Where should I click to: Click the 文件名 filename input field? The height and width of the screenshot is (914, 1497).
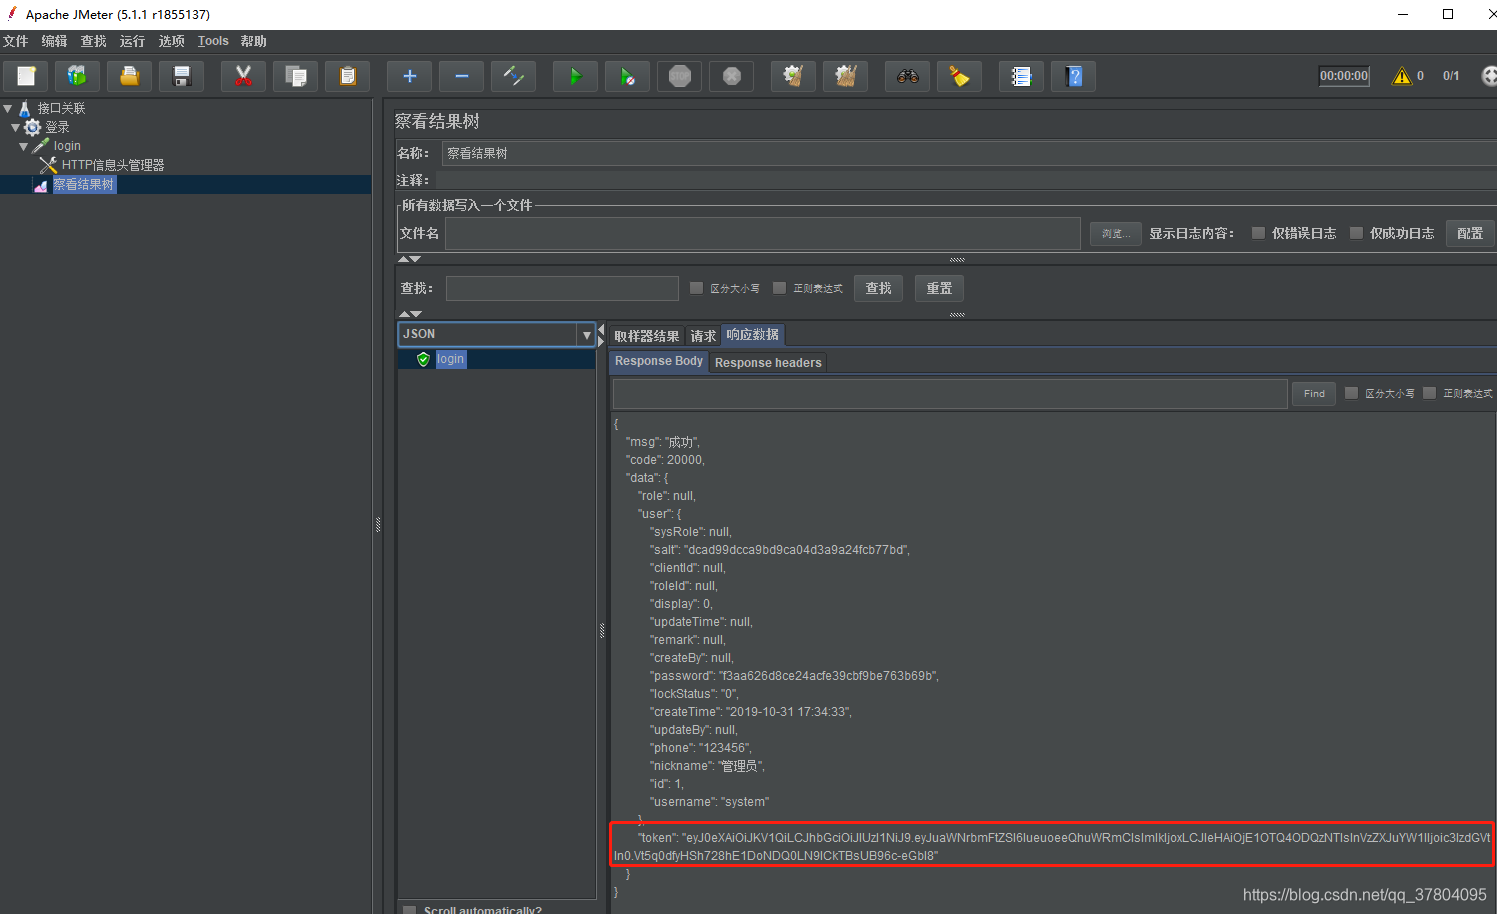pos(762,233)
